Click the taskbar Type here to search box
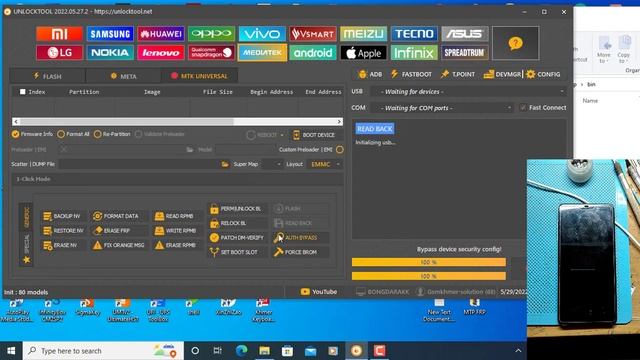 tap(103, 351)
